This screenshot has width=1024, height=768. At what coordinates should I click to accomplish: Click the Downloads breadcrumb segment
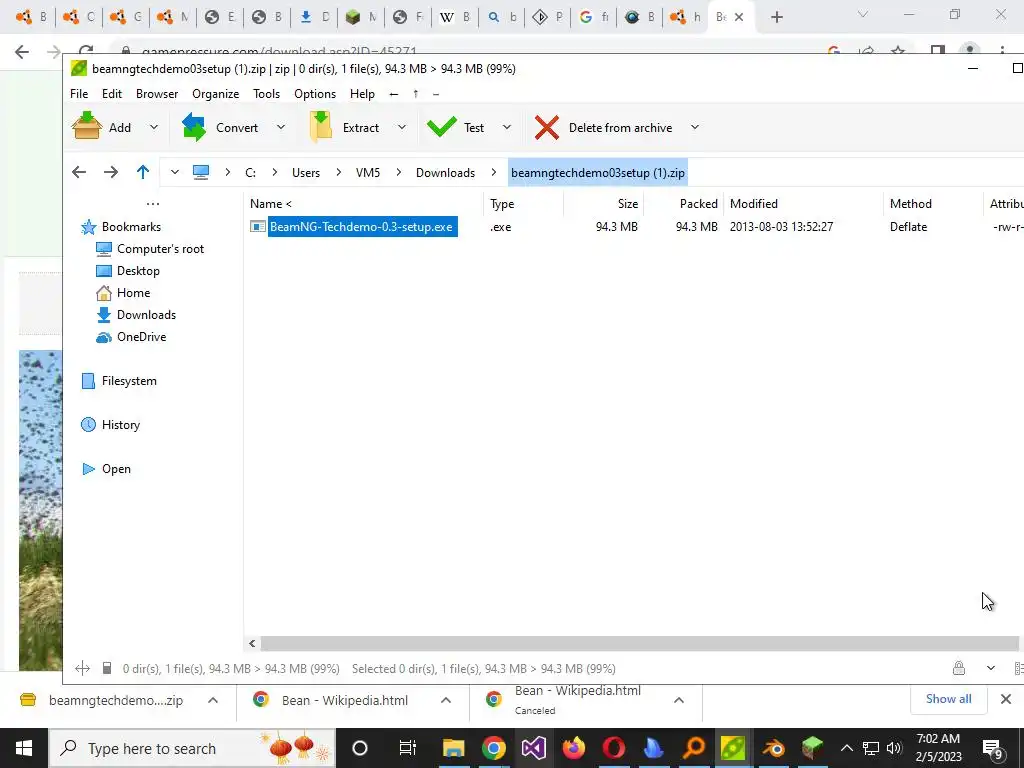[x=445, y=173]
